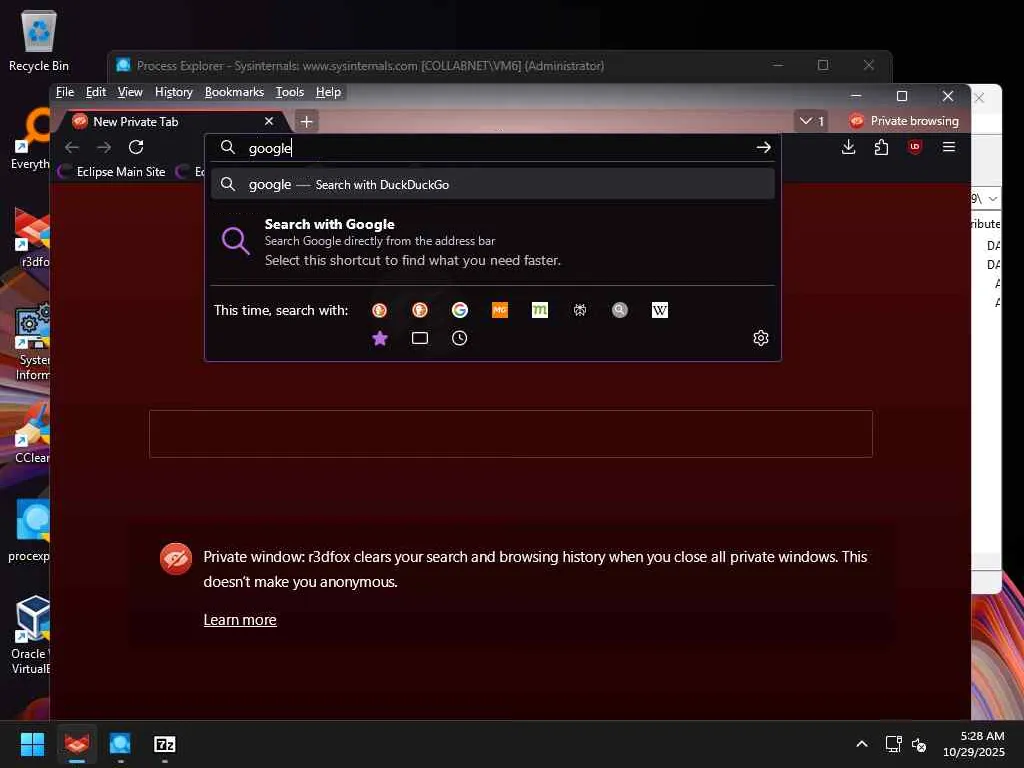Switch to Process Explorer in taskbar

tap(120, 744)
